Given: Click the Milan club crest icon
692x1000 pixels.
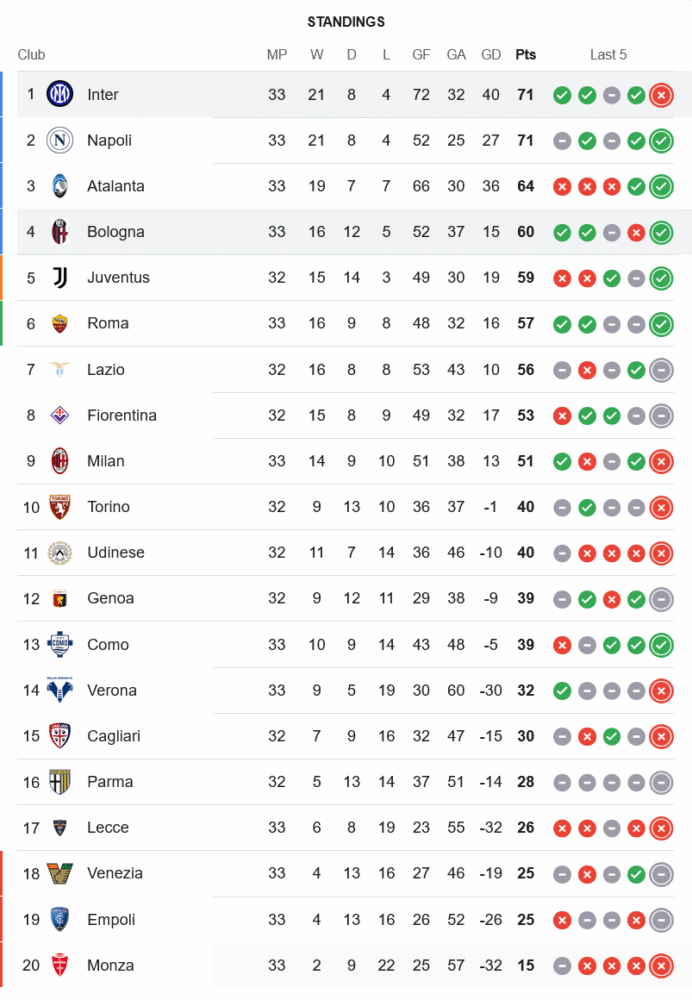Looking at the screenshot, I should point(60,461).
